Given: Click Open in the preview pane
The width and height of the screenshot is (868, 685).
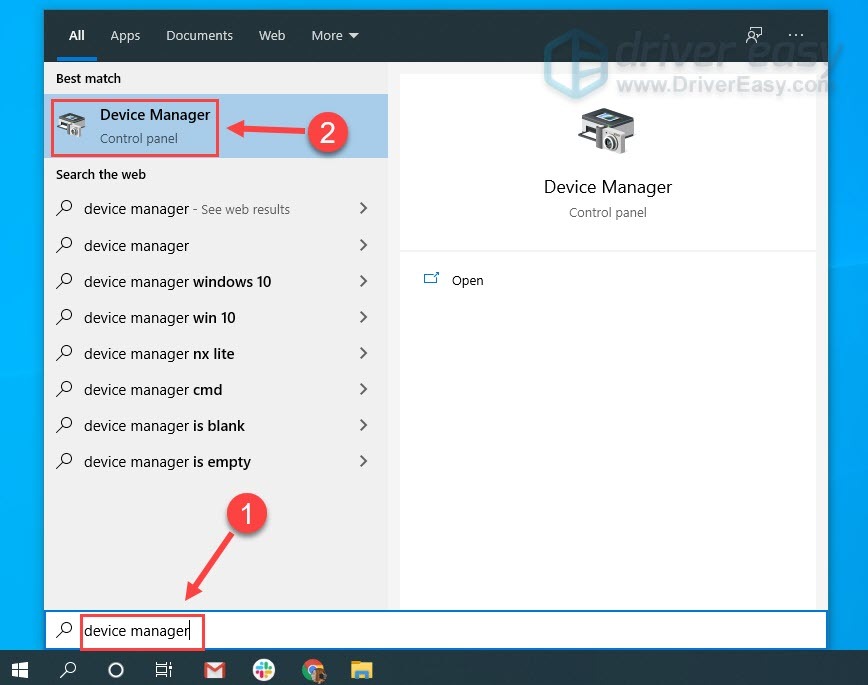Looking at the screenshot, I should (467, 280).
